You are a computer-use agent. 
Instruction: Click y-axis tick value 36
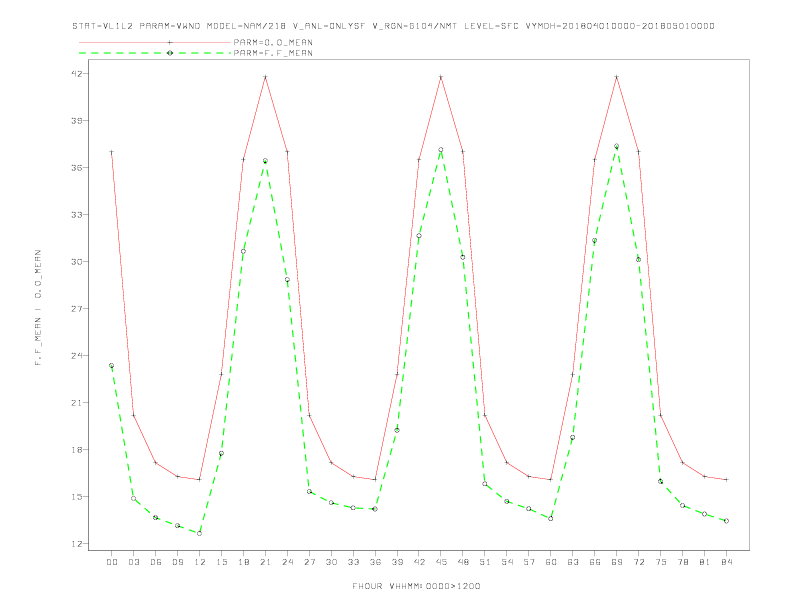coord(77,168)
